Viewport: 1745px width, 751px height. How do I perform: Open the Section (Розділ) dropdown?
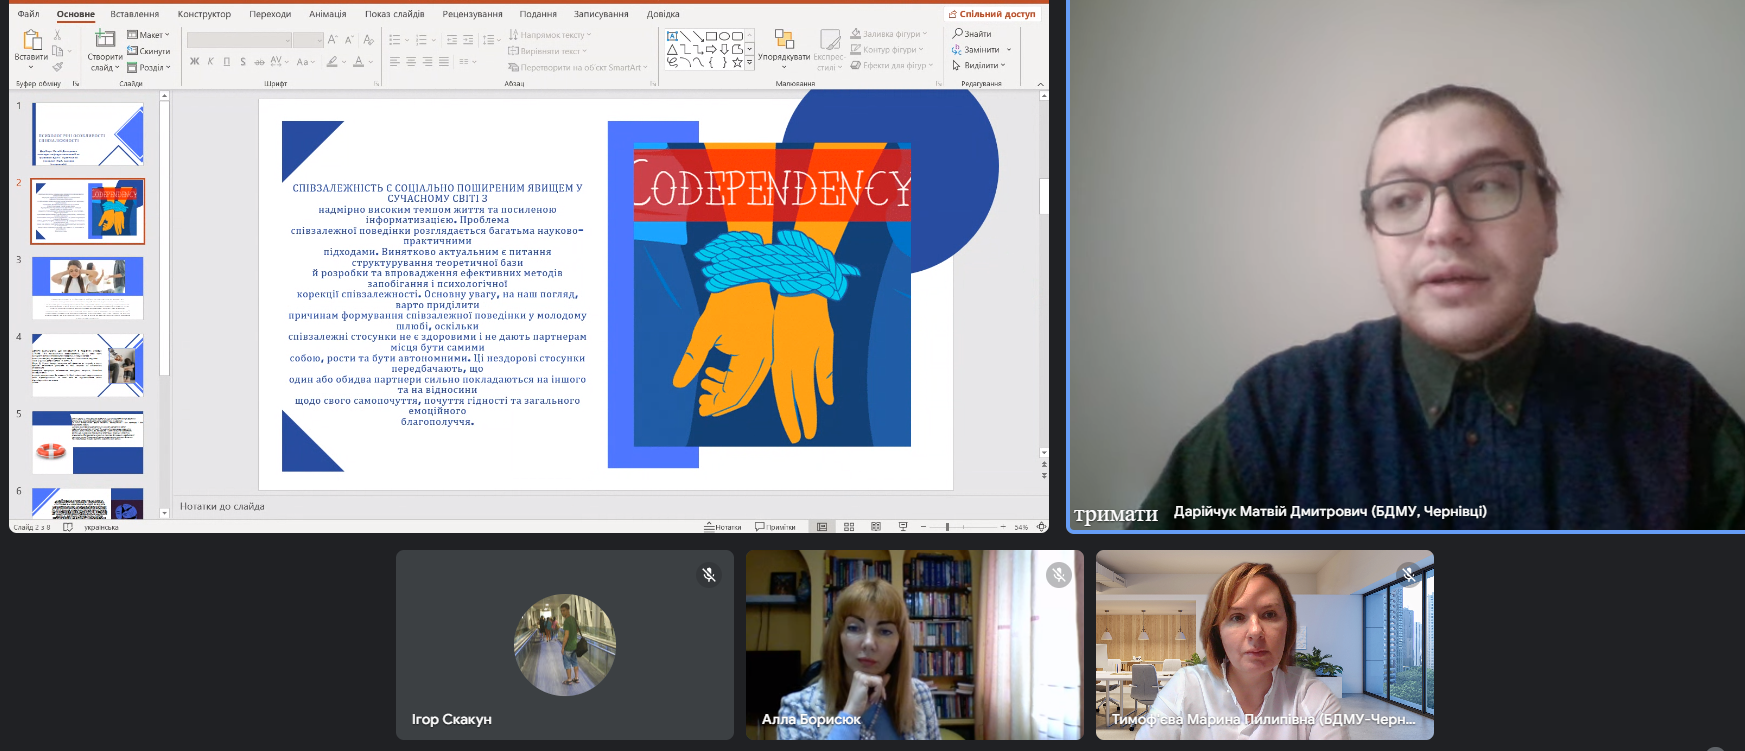pos(149,68)
